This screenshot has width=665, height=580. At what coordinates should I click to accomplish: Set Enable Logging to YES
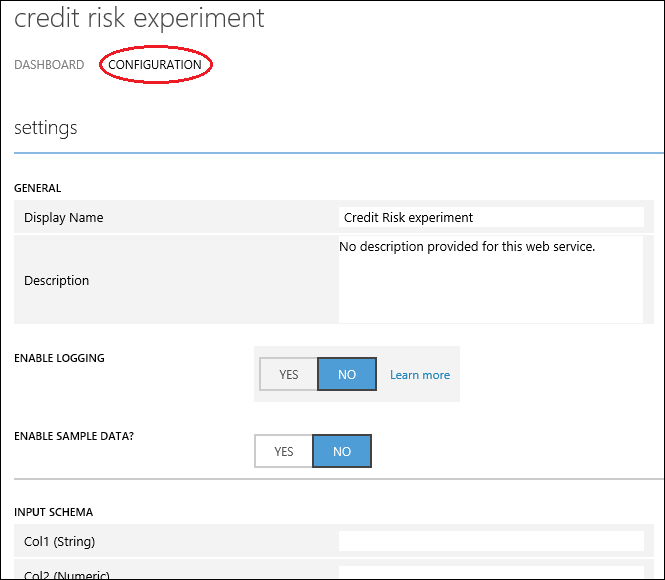tap(288, 374)
